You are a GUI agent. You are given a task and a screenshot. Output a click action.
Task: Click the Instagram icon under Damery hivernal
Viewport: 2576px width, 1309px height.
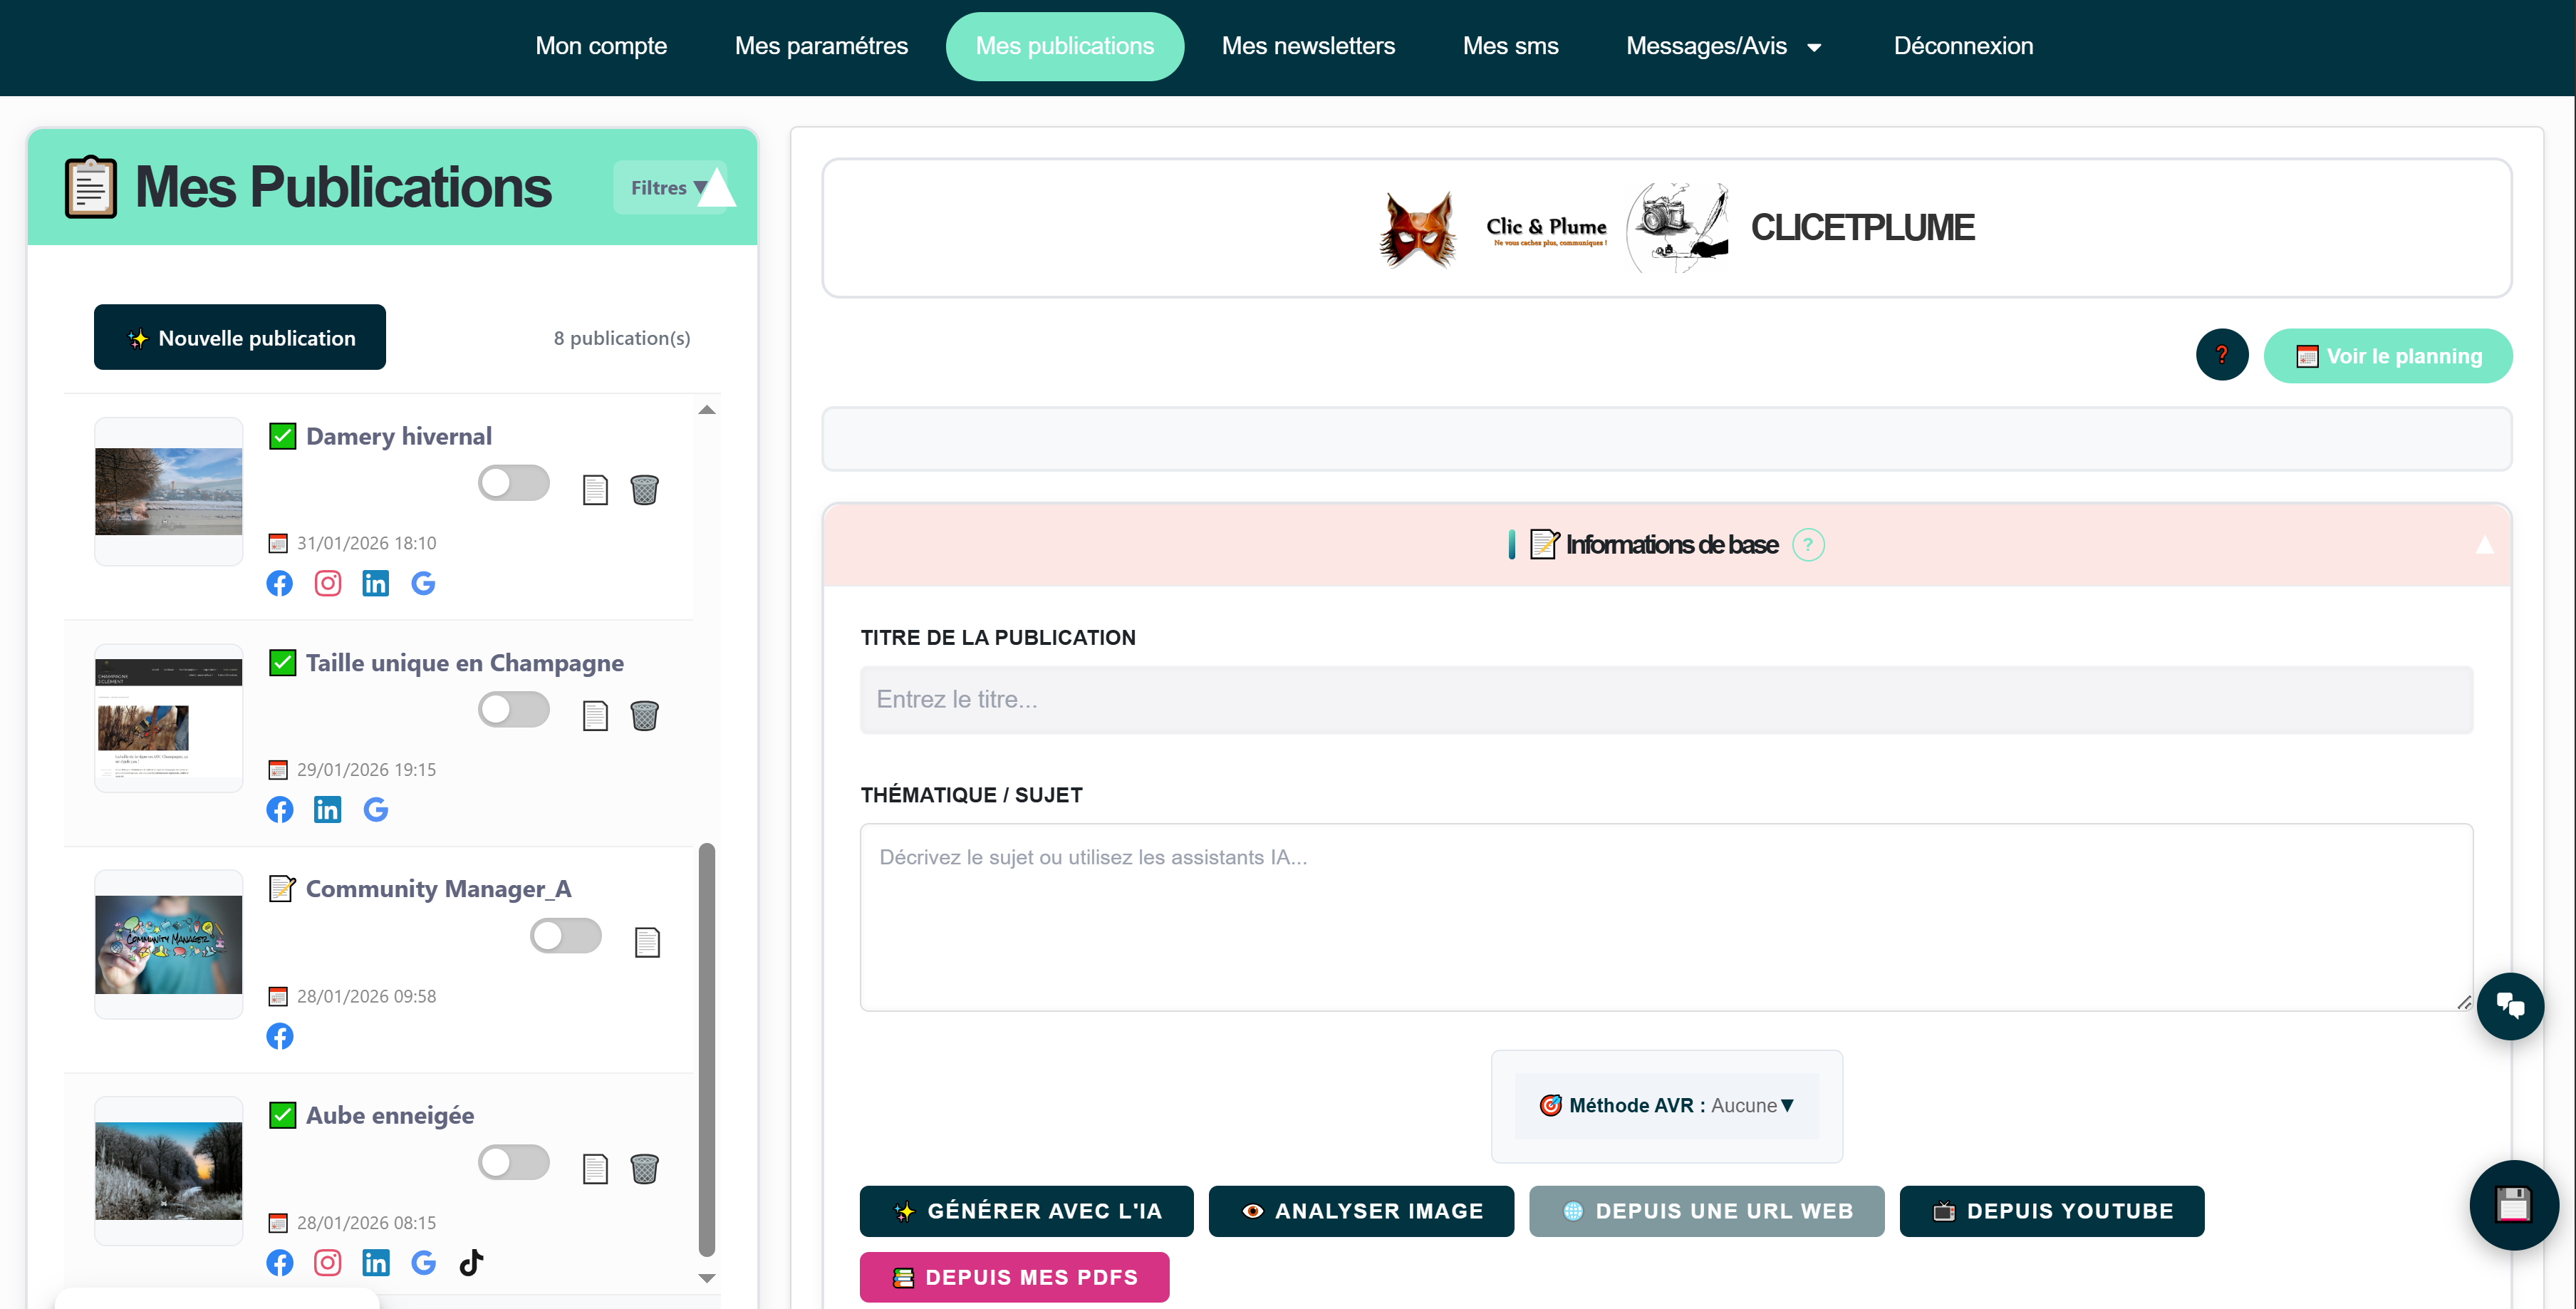click(328, 583)
